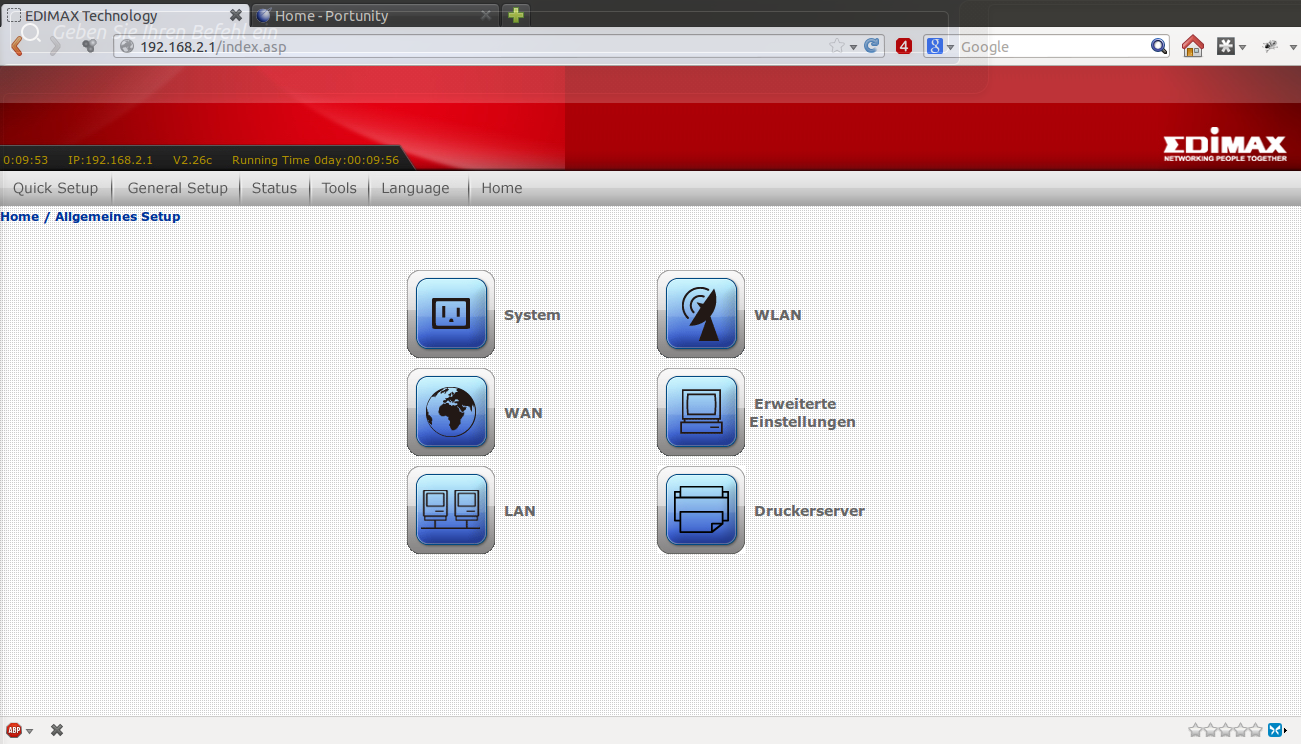
Task: Click the page reload icon
Action: (872, 46)
